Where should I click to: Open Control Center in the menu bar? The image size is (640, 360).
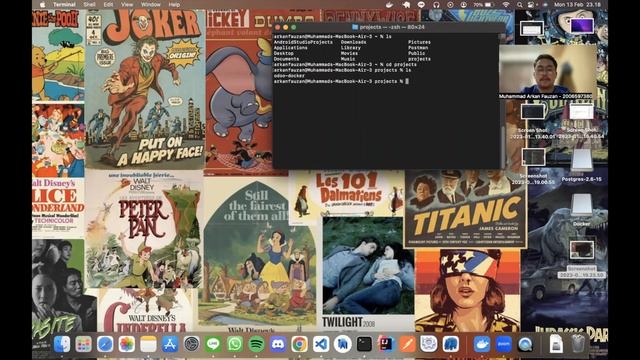tap(531, 4)
